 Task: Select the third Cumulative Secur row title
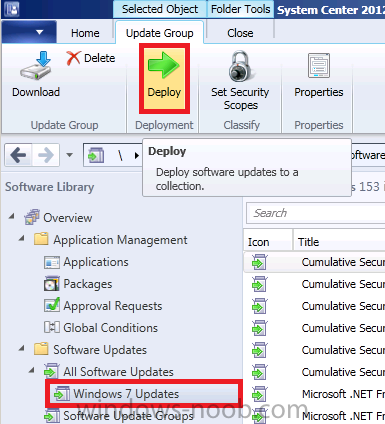point(343,306)
